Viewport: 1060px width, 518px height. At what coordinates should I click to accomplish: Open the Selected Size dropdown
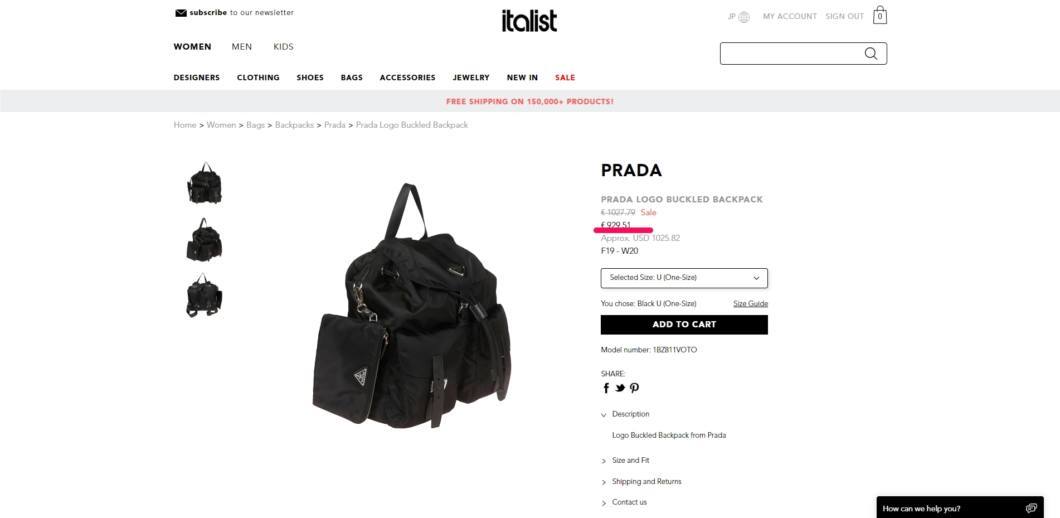[684, 278]
